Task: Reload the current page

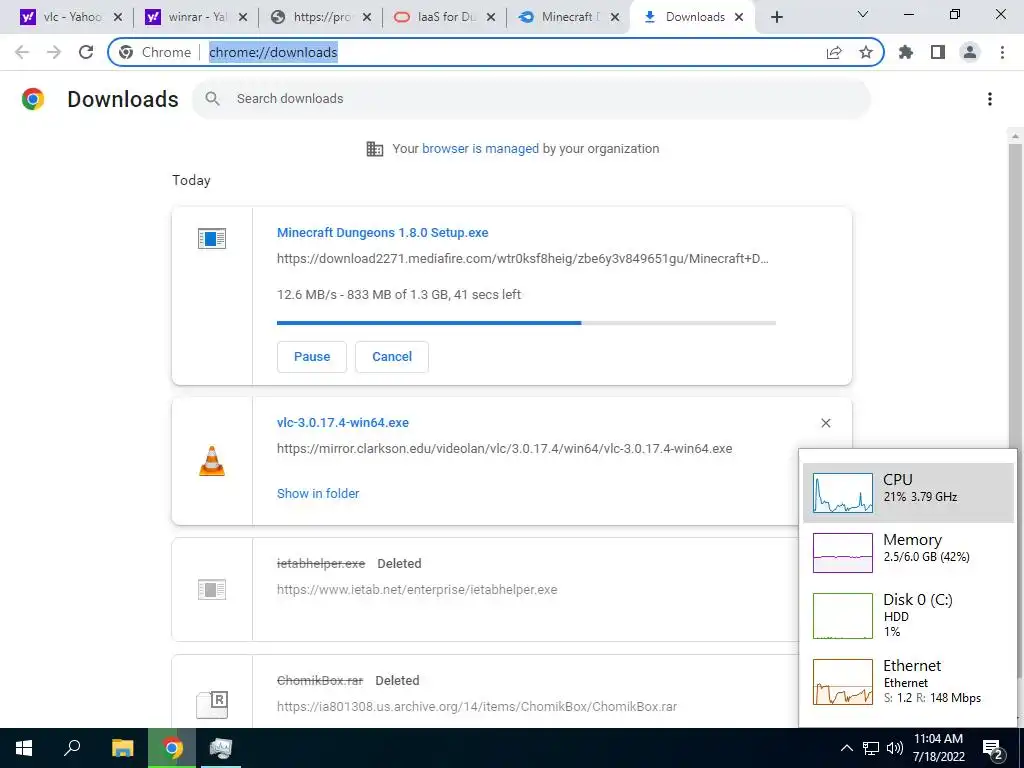Action: 86,52
